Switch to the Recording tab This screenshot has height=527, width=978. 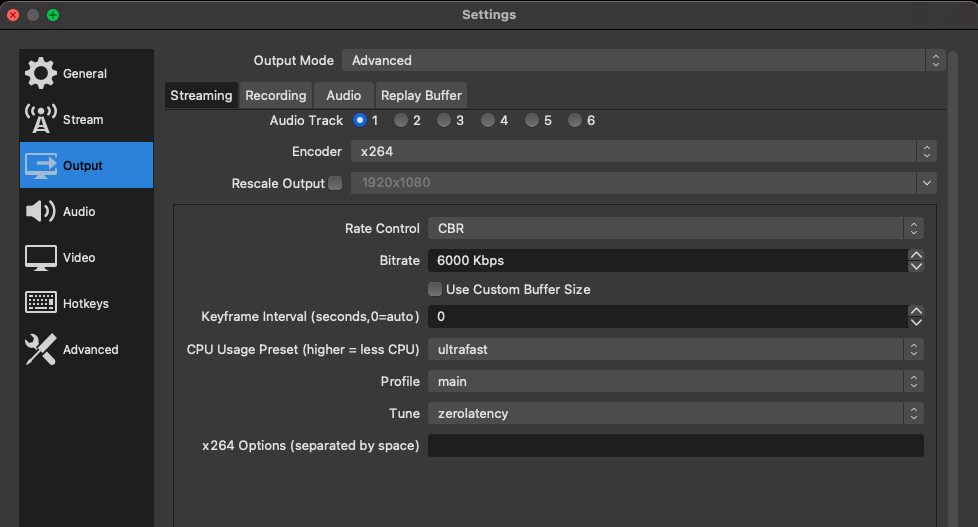coord(276,95)
